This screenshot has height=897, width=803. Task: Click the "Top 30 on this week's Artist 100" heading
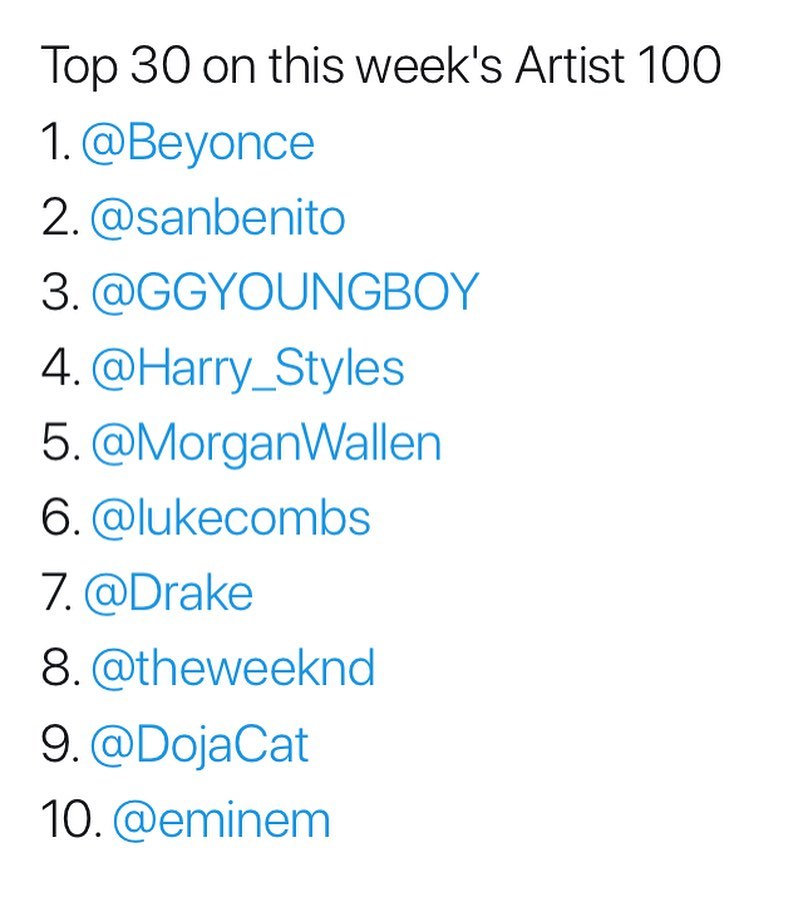(380, 67)
